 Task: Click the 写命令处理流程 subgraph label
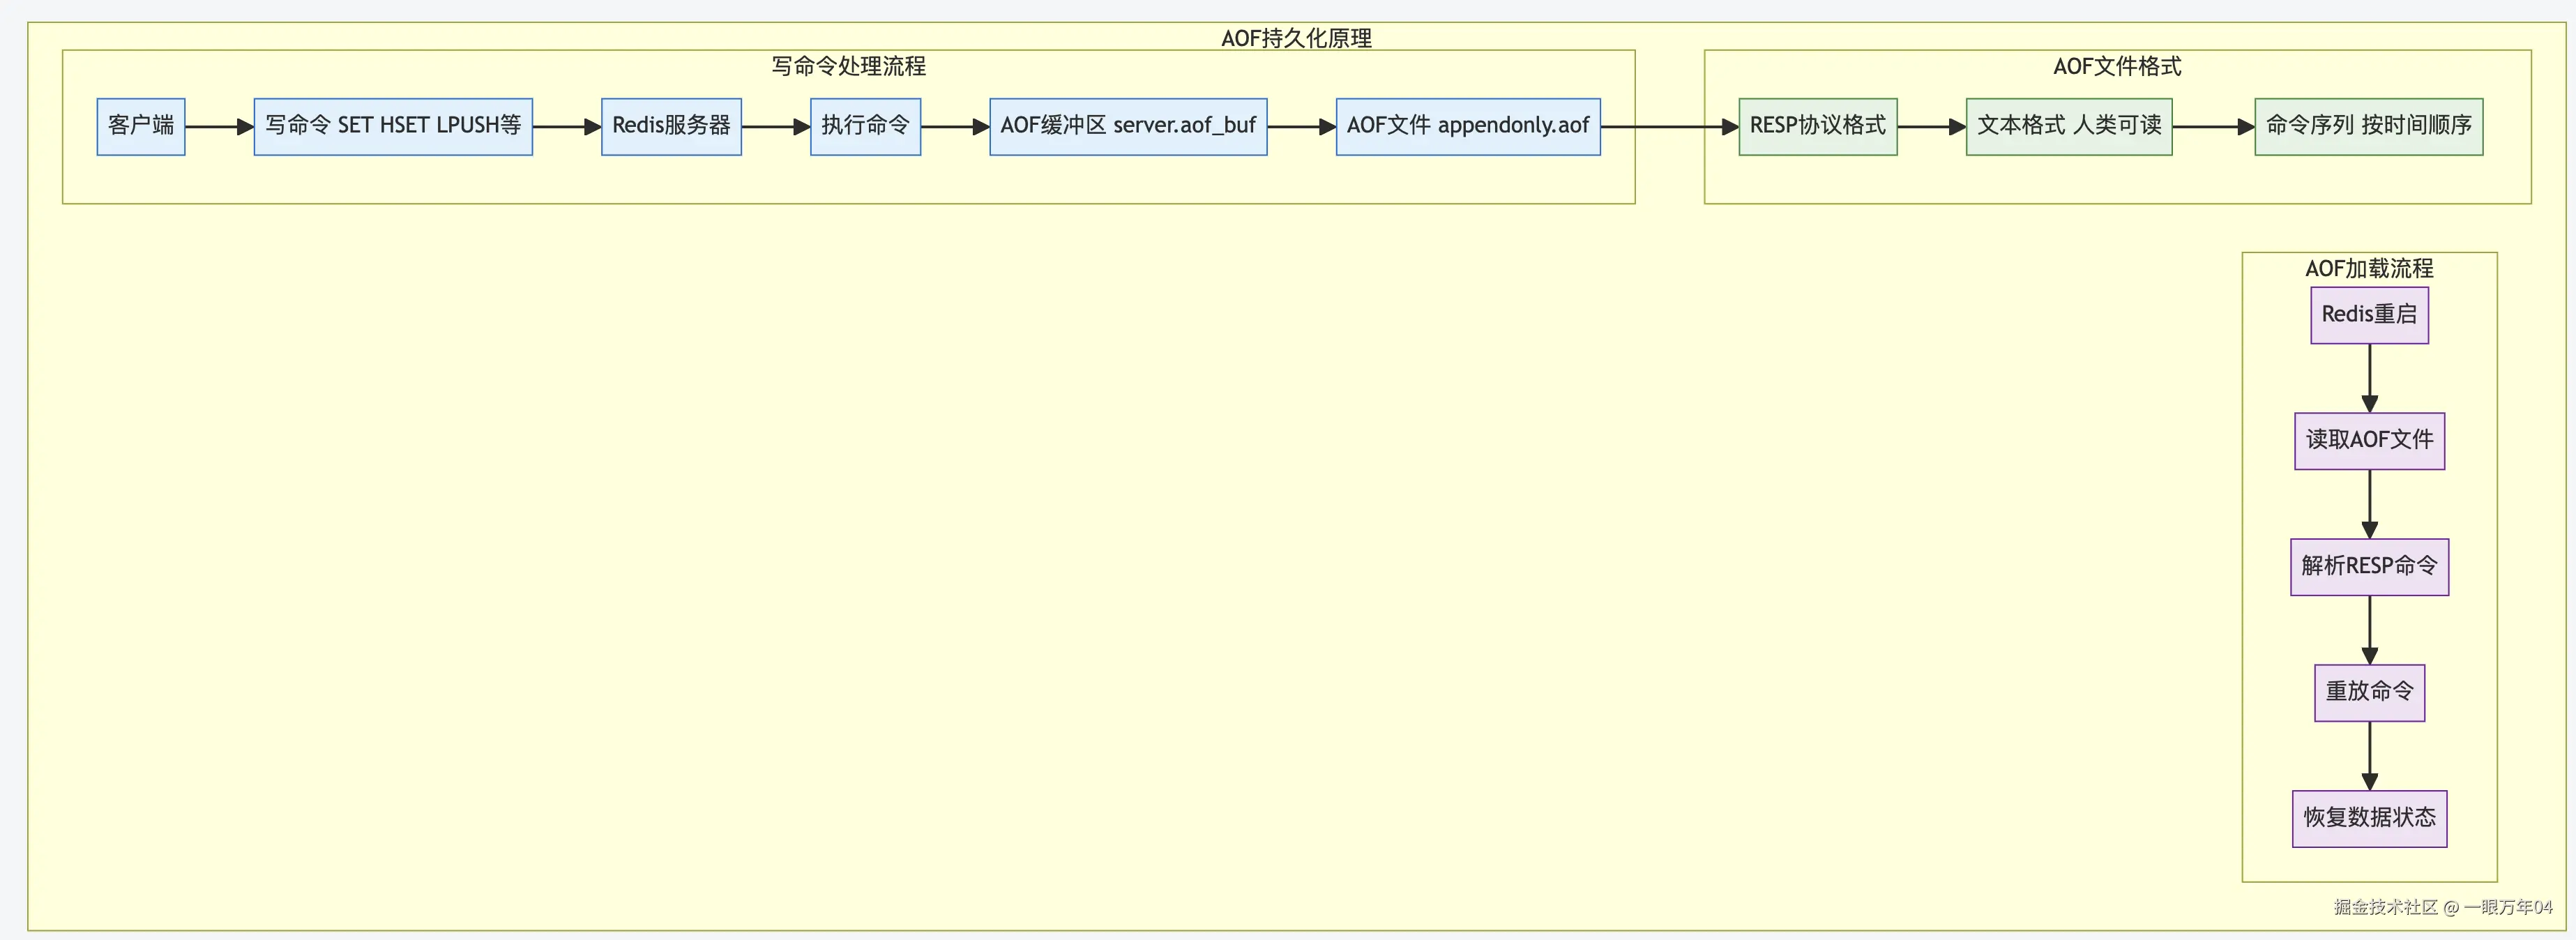coord(848,66)
